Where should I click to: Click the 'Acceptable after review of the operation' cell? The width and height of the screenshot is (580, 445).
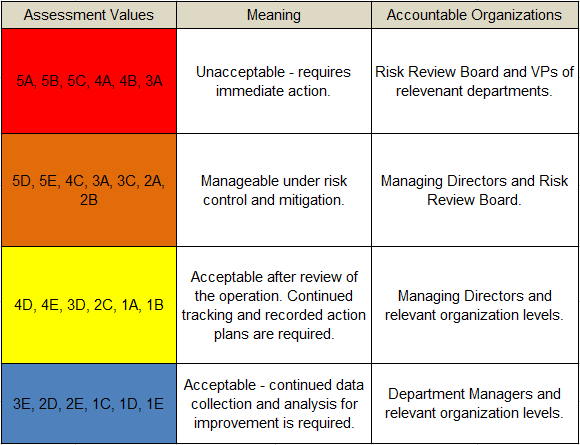coord(274,305)
